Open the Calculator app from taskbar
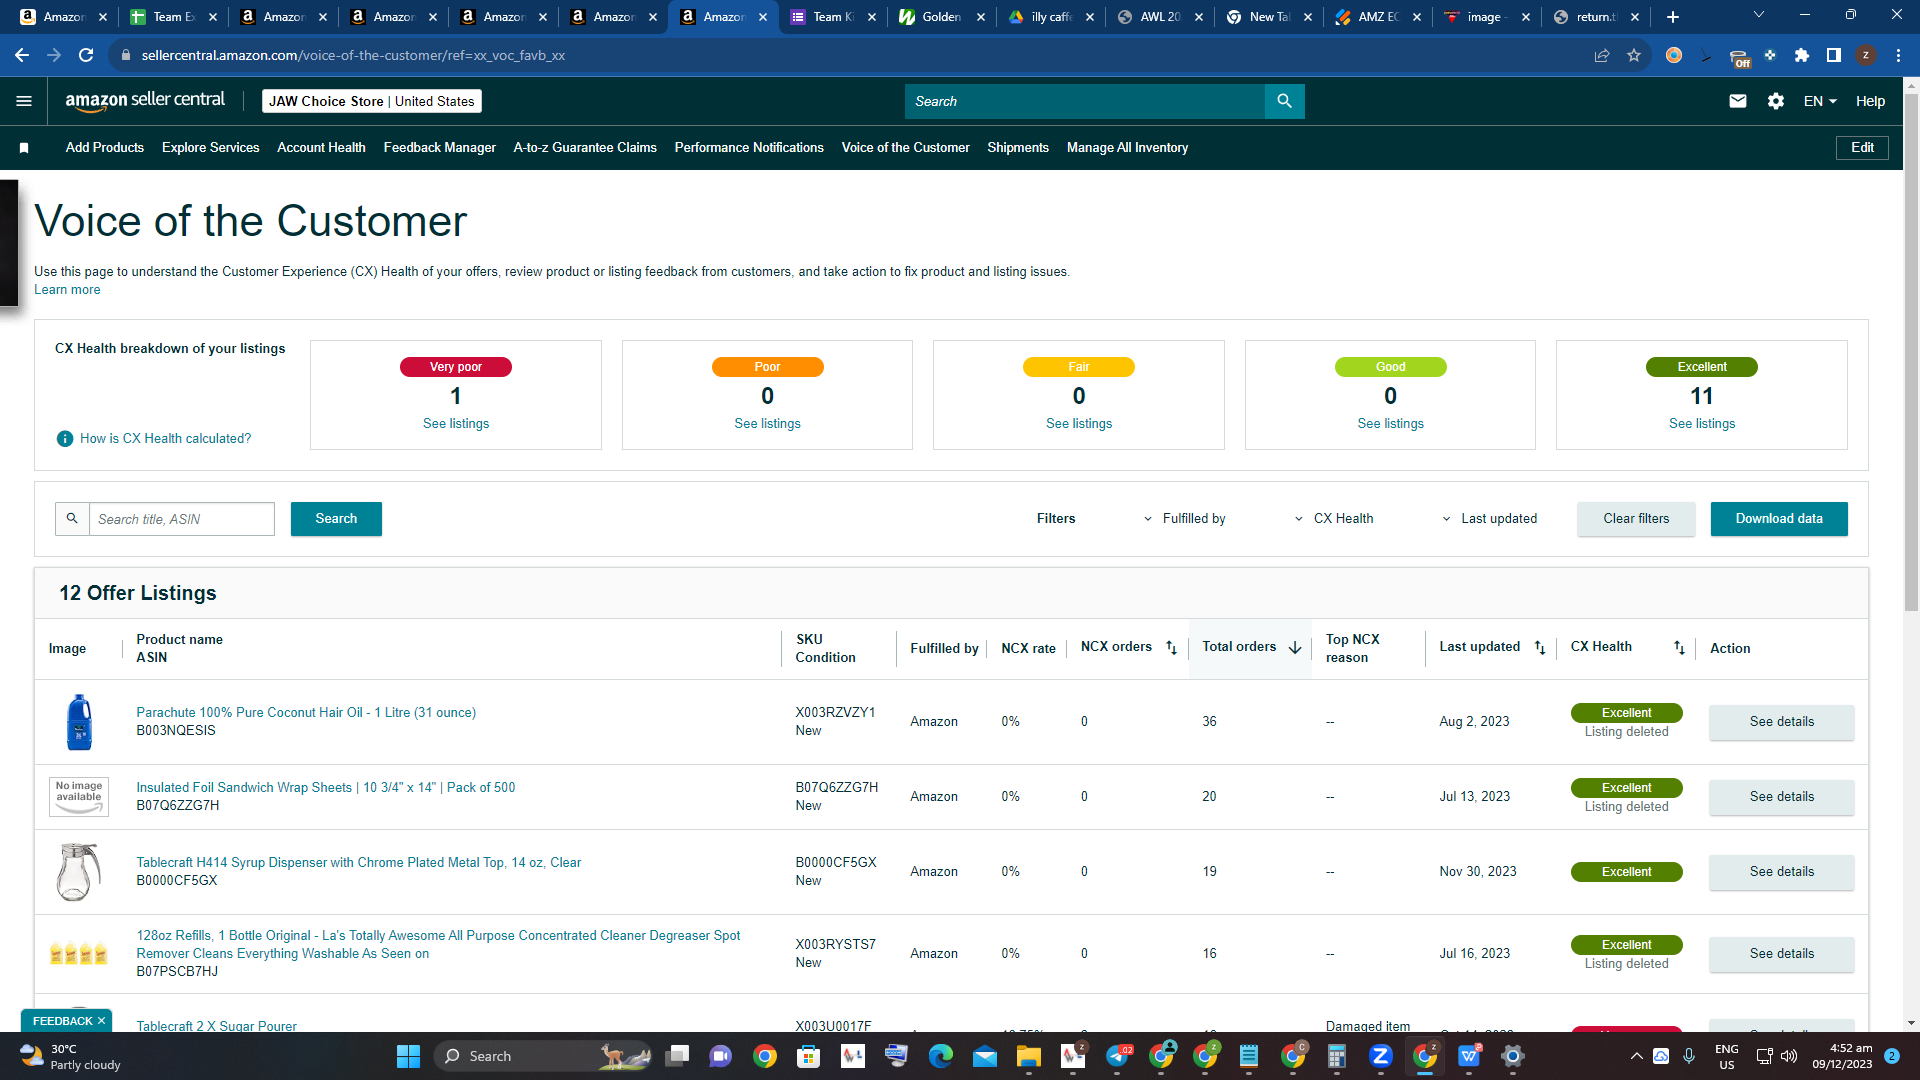The width and height of the screenshot is (1920, 1080). tap(1337, 1056)
